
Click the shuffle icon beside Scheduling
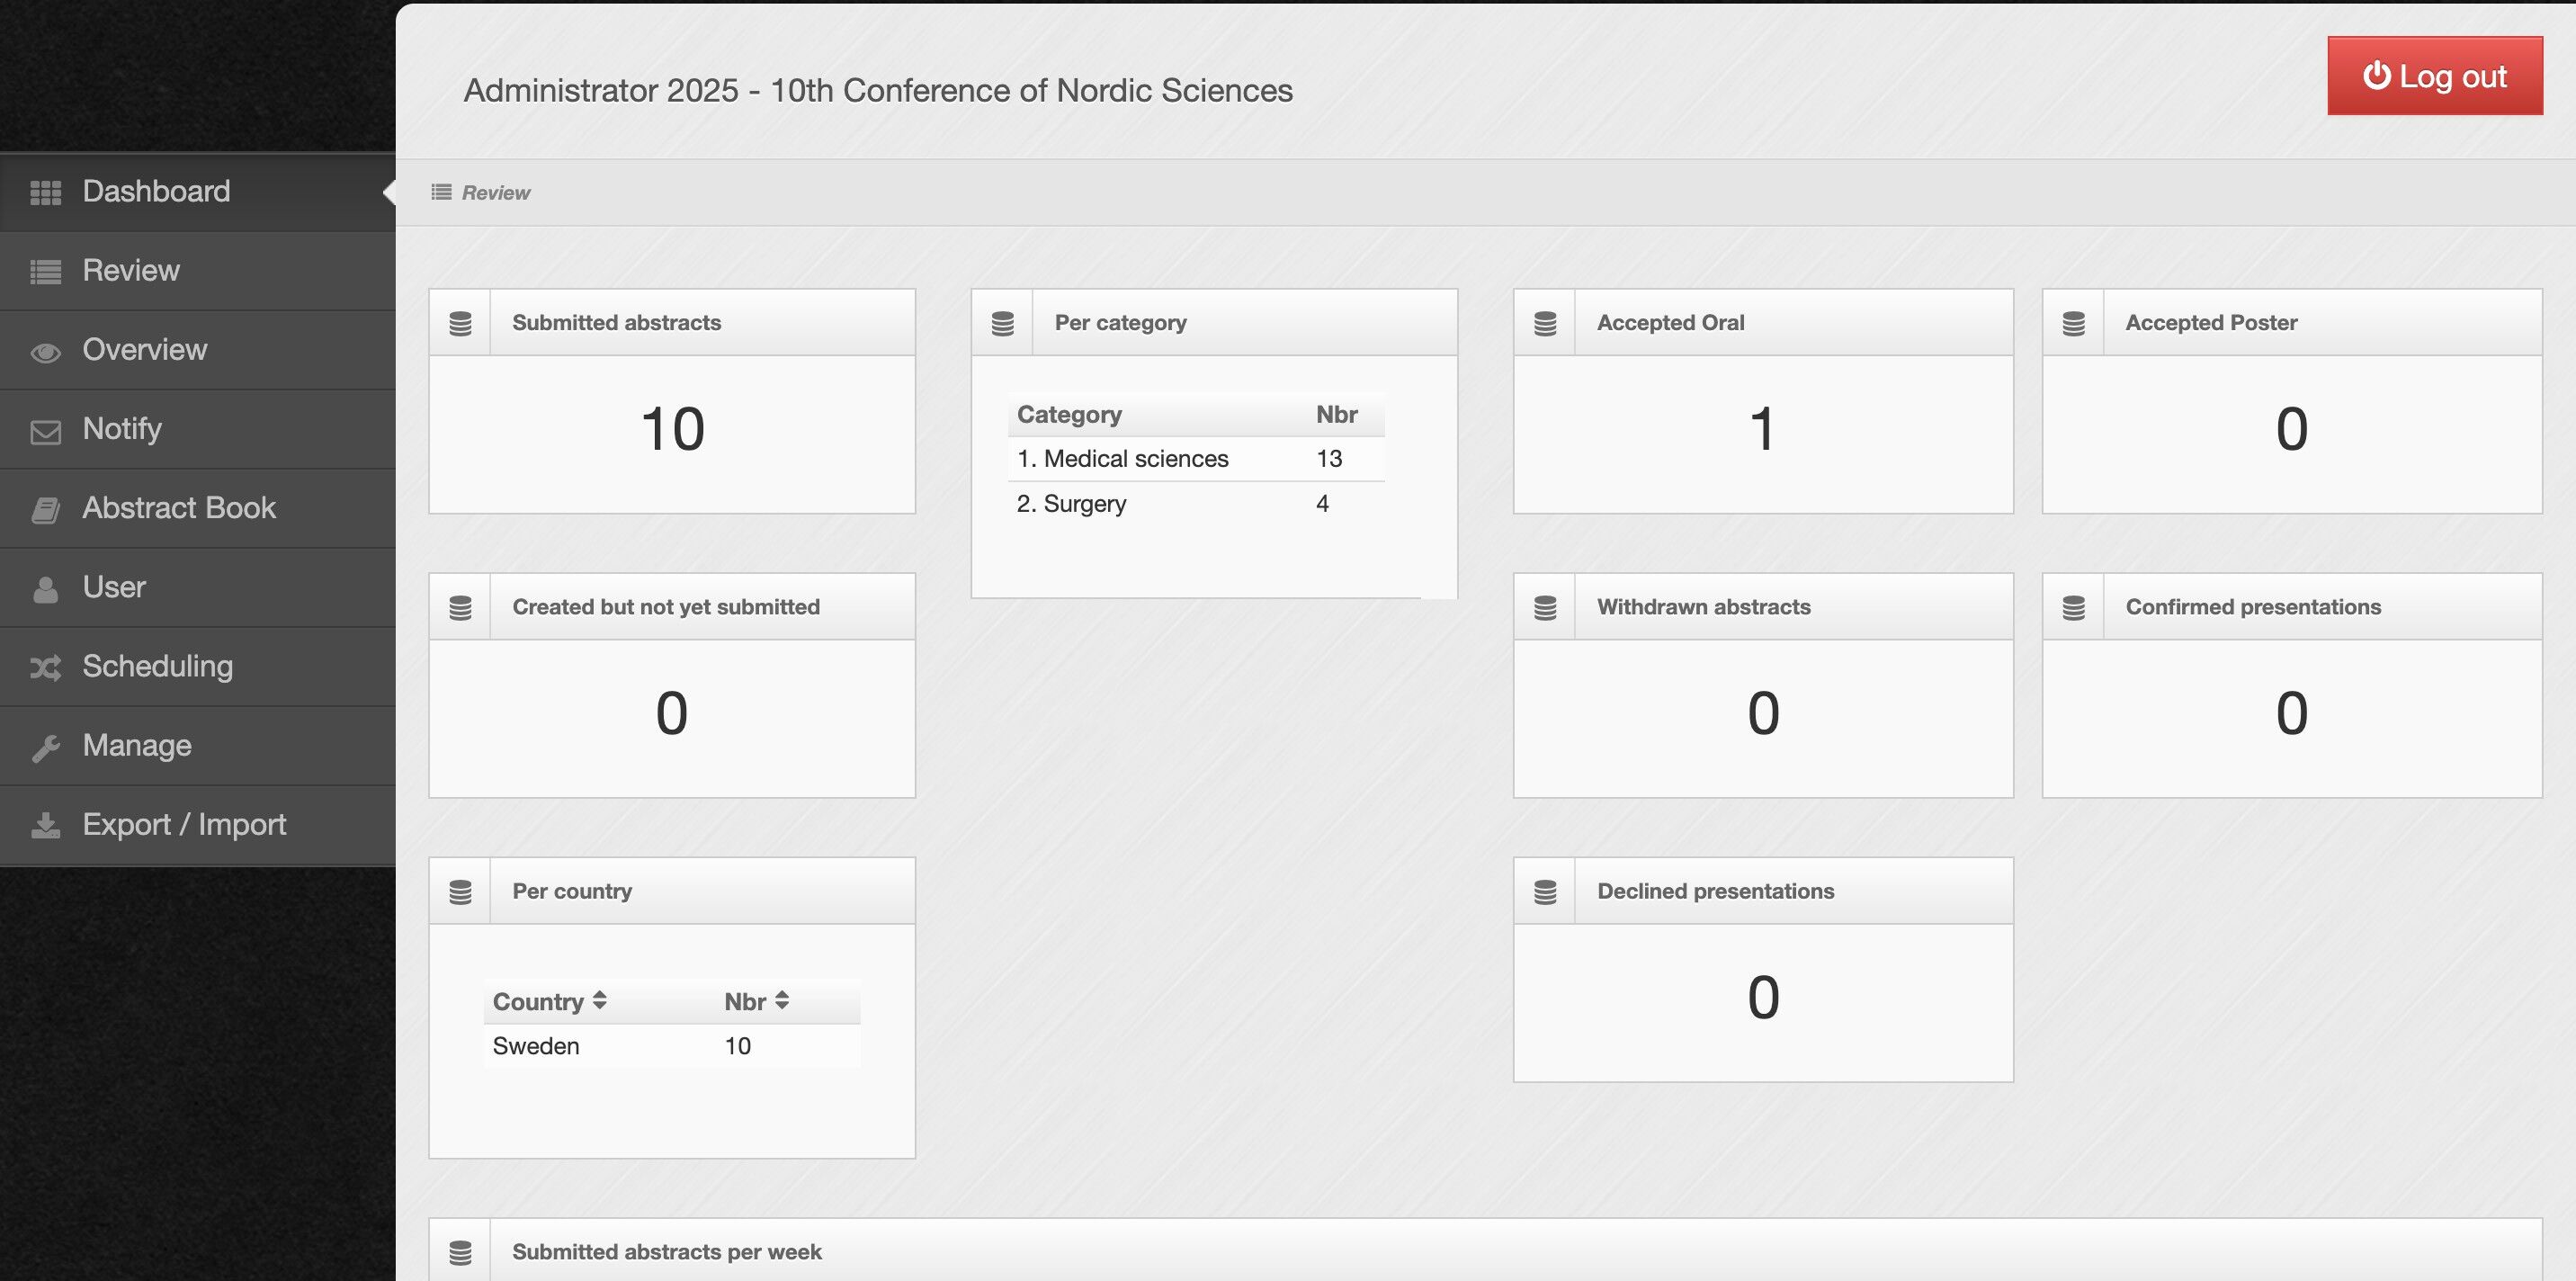(45, 668)
